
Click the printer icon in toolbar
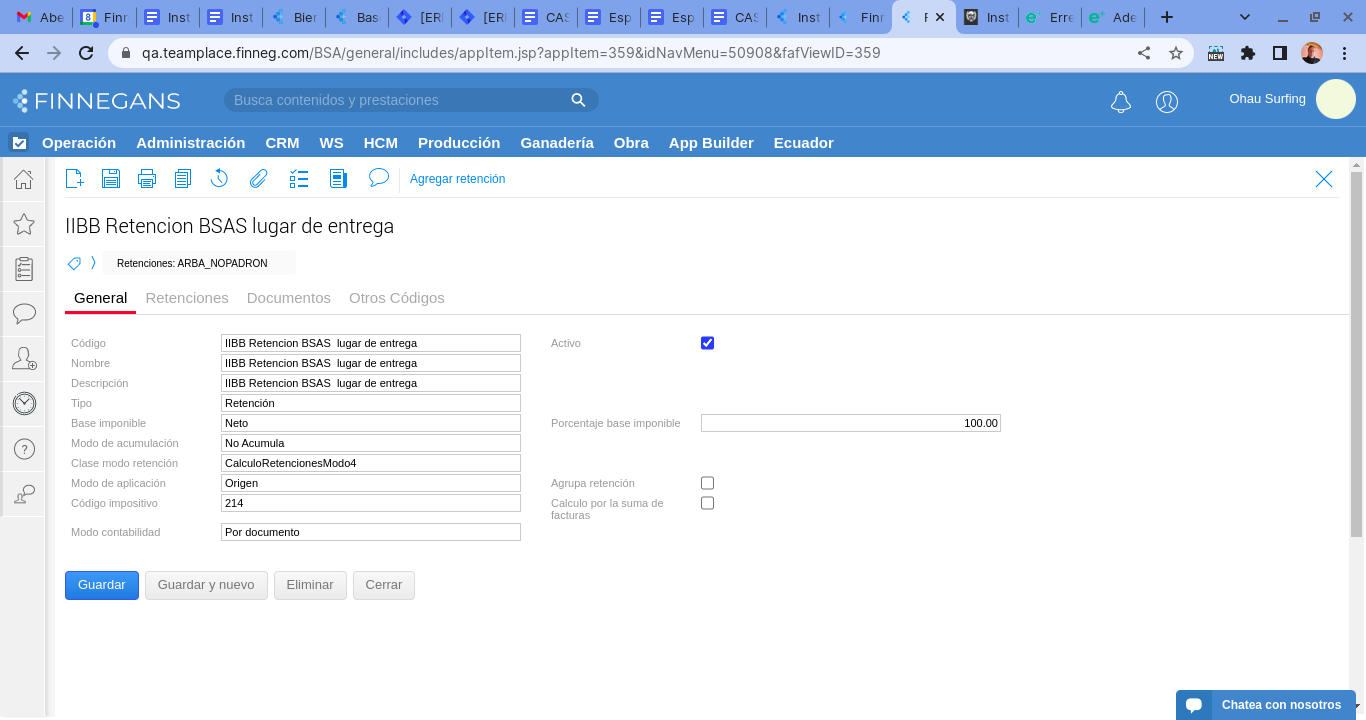[147, 179]
